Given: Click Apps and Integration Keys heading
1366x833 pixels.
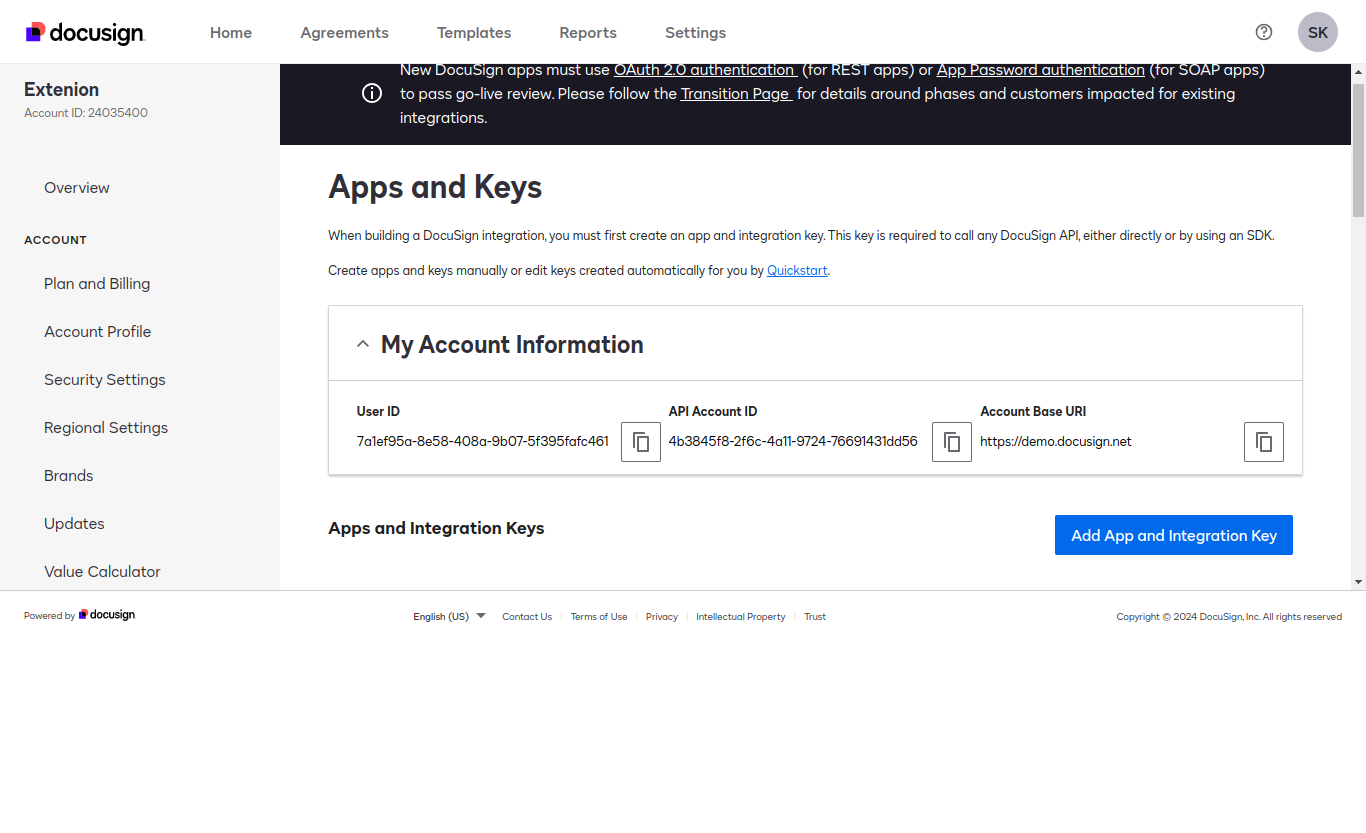Looking at the screenshot, I should (x=436, y=528).
